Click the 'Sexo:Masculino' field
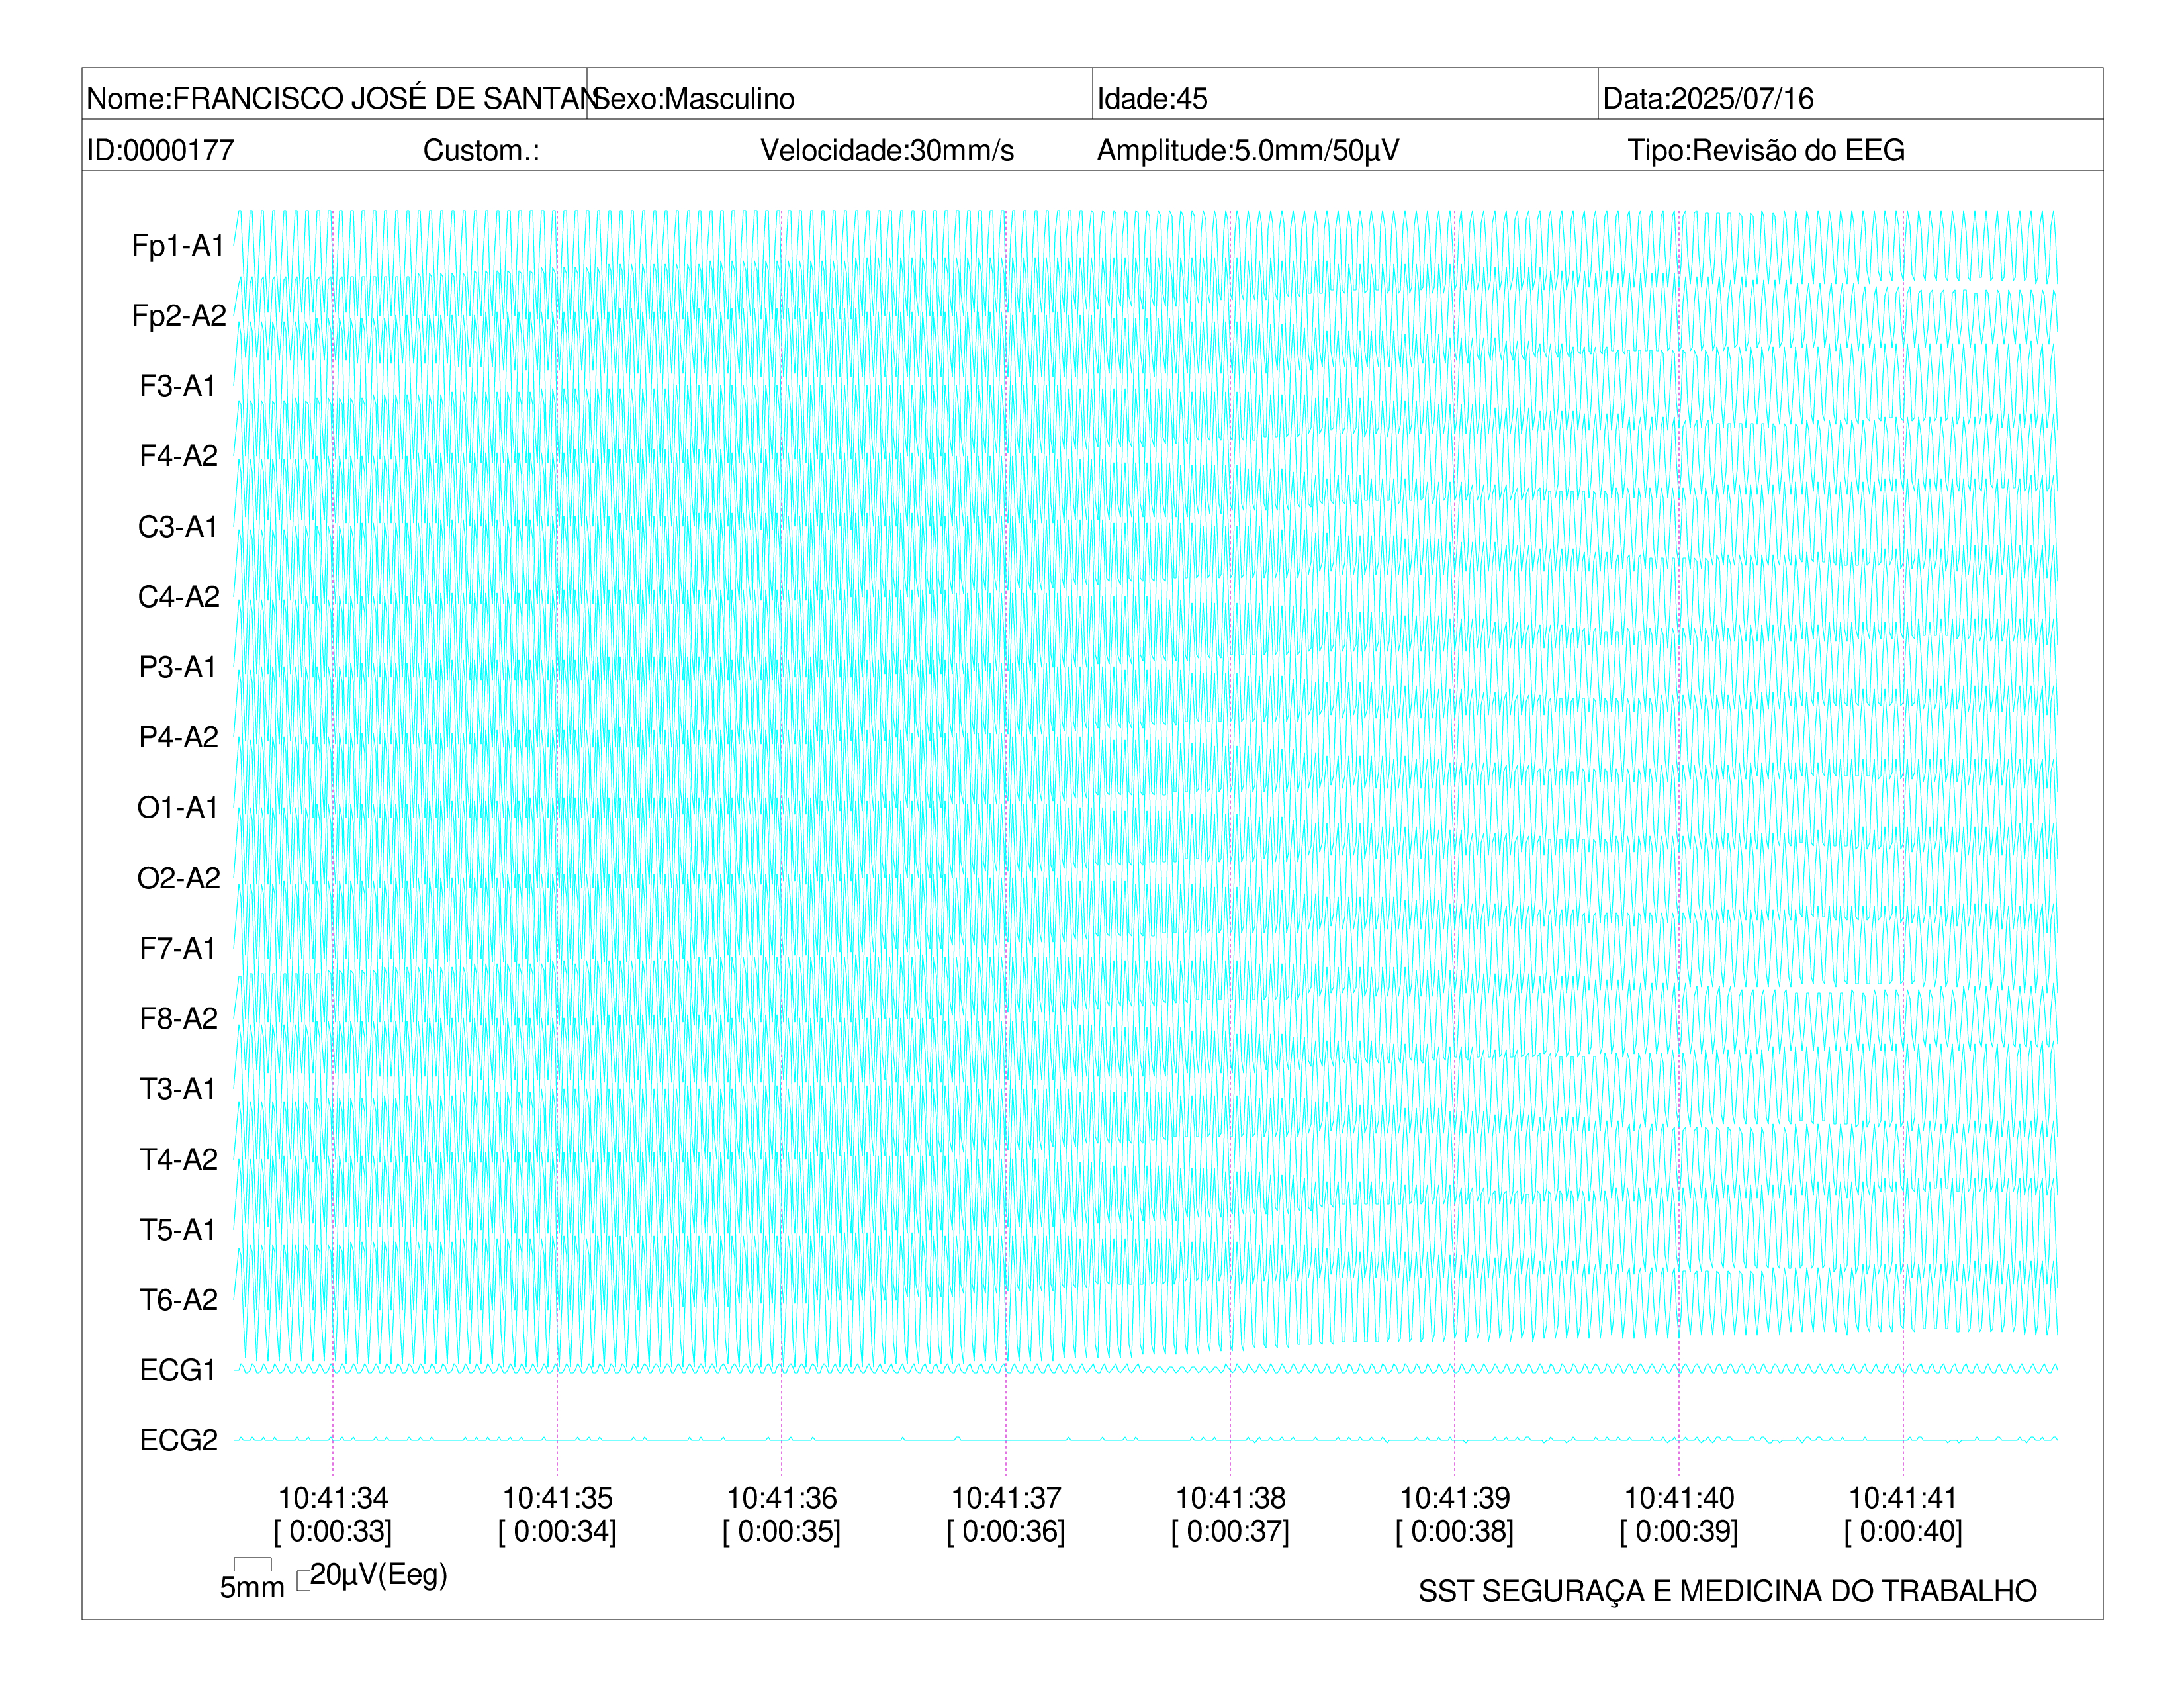 point(840,95)
